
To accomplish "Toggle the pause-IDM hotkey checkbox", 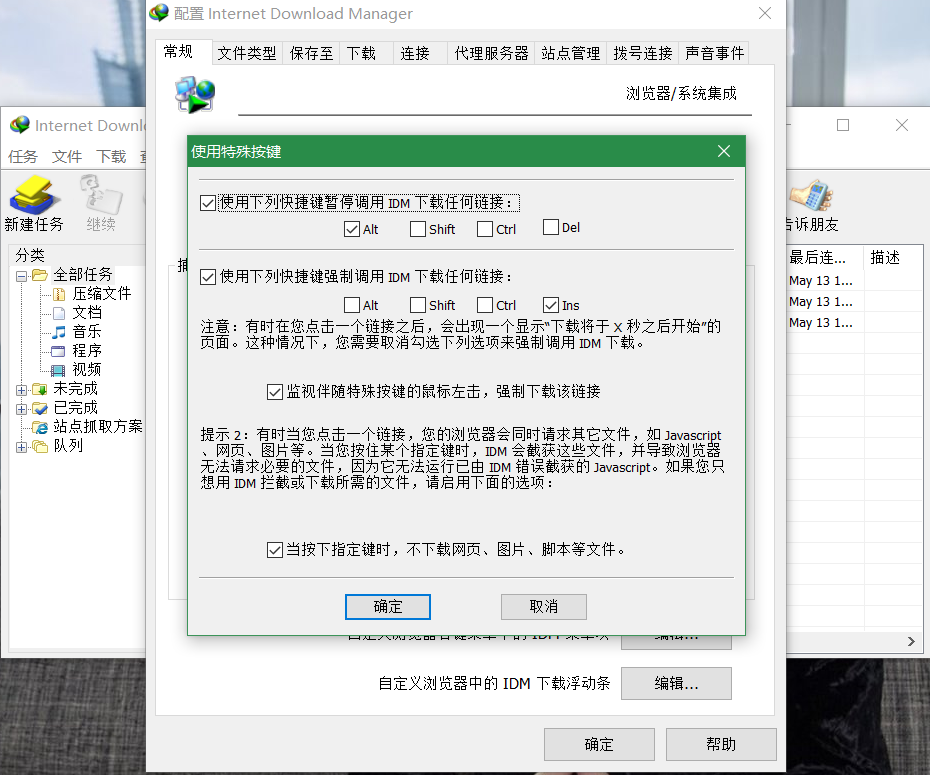I will click(x=208, y=203).
